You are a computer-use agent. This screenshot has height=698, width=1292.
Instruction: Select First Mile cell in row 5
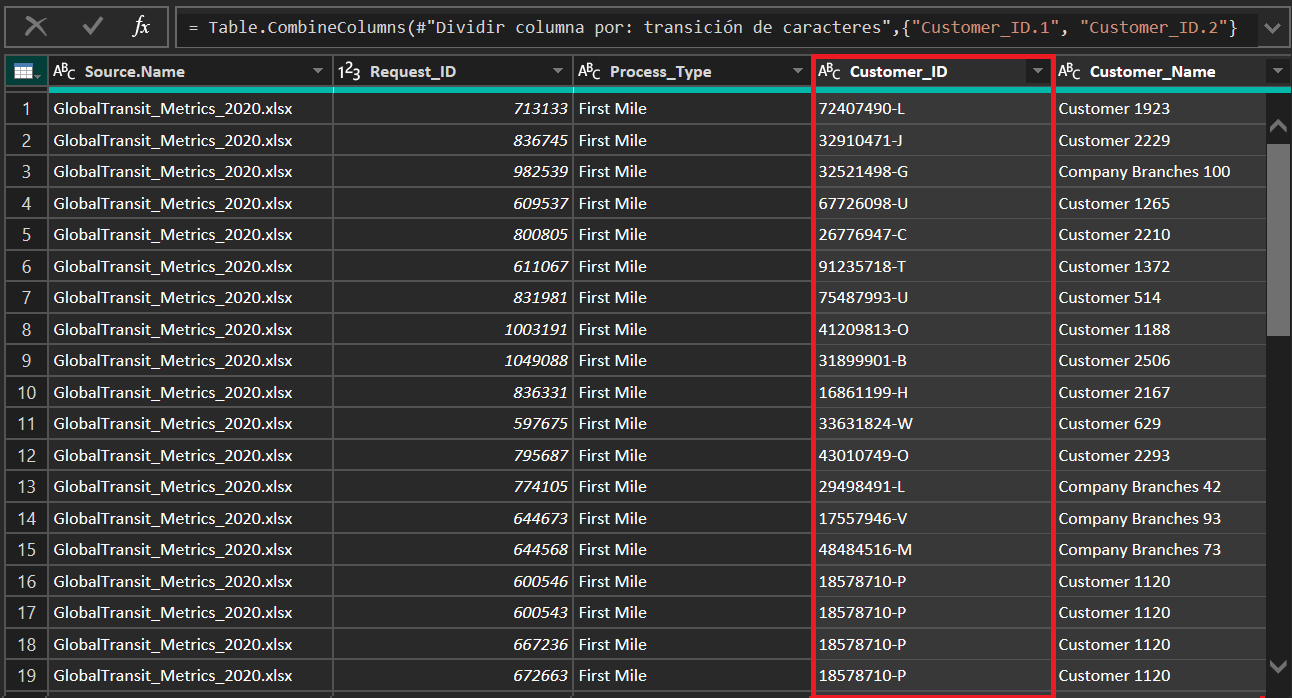point(693,234)
